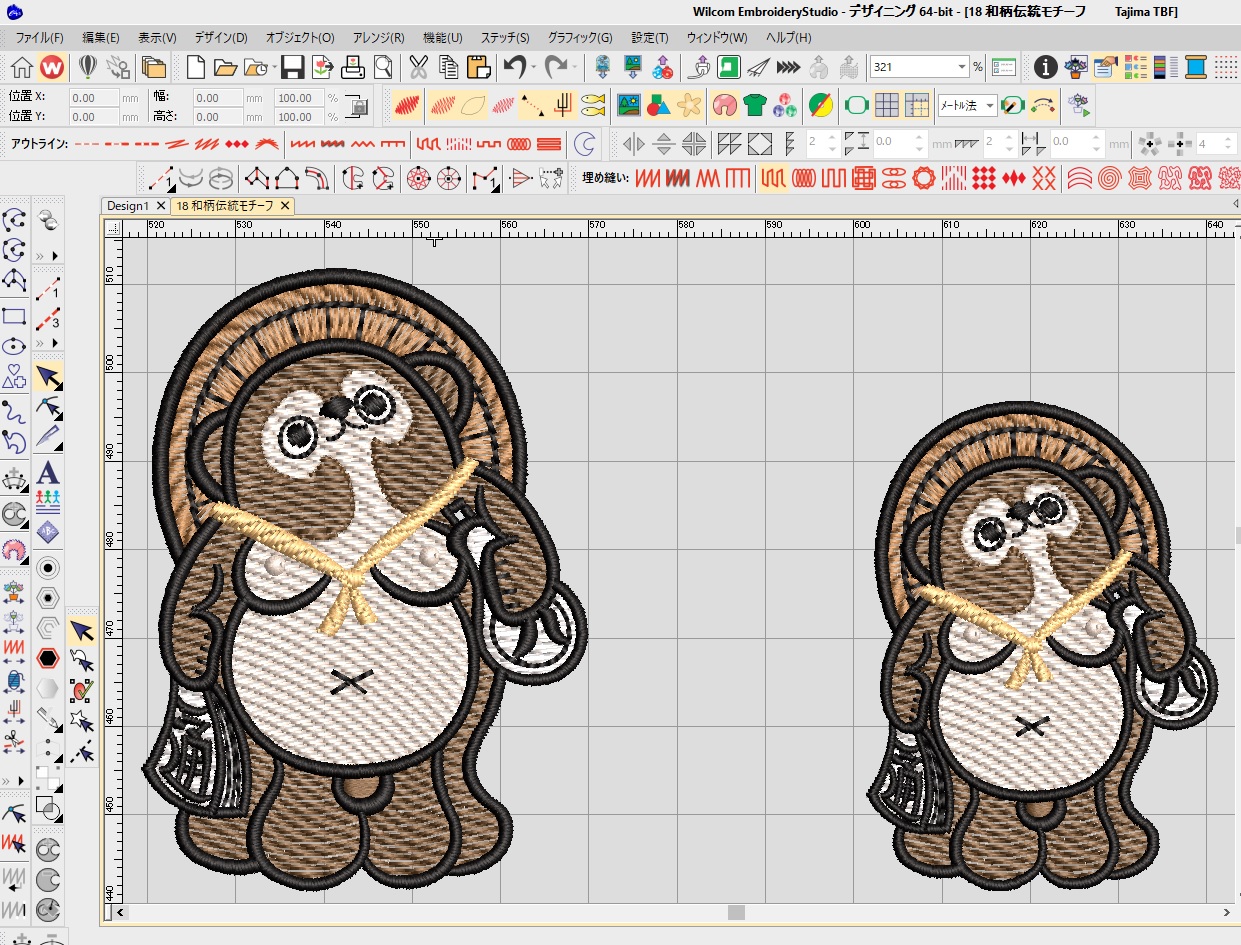Click the hot air balloon icon

point(88,68)
